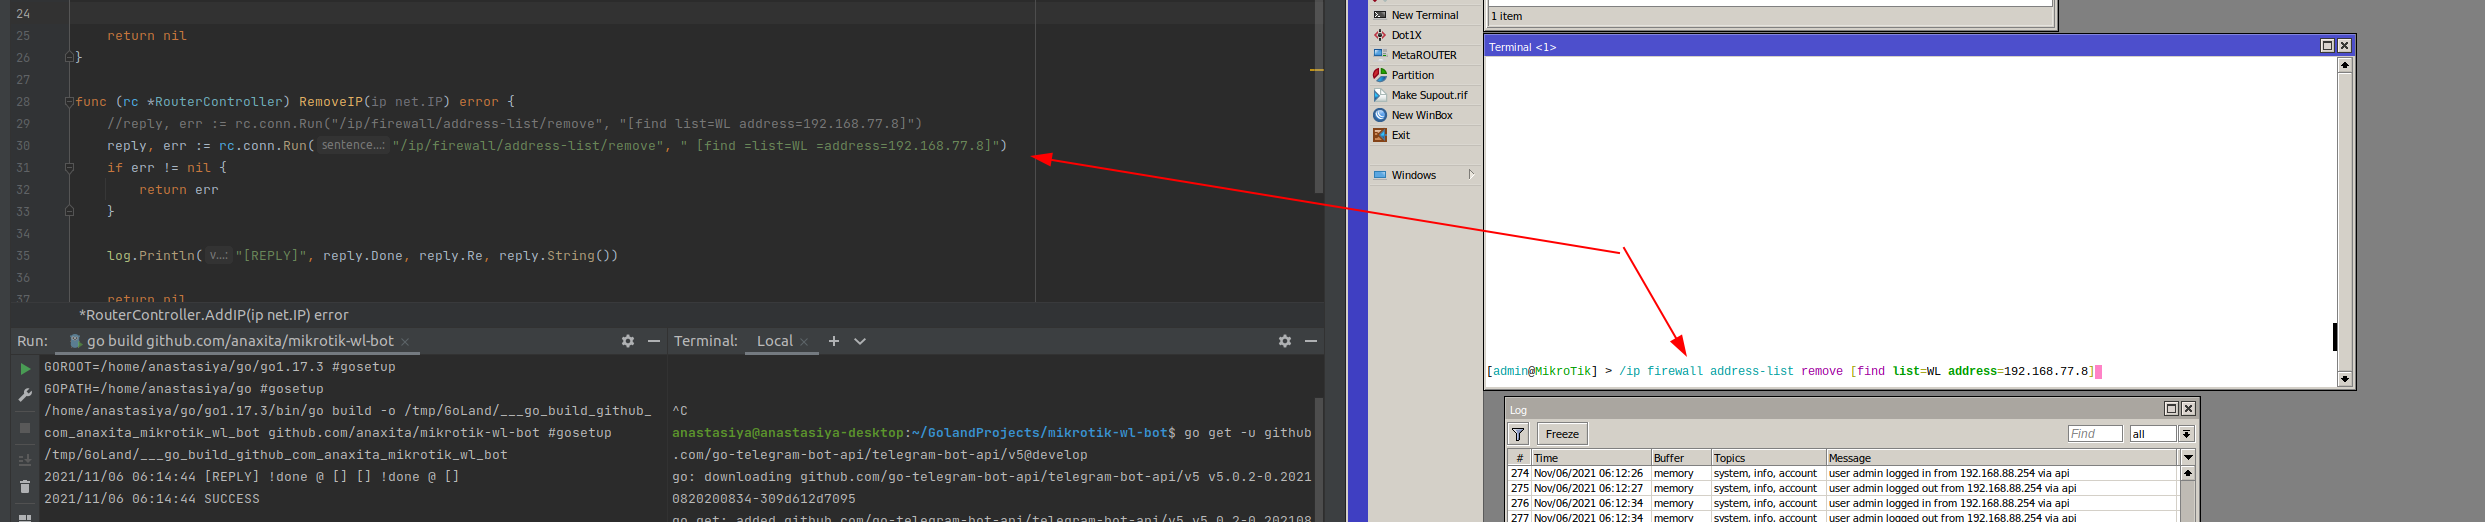
Task: Click '1 item' status text
Action: point(1507,16)
